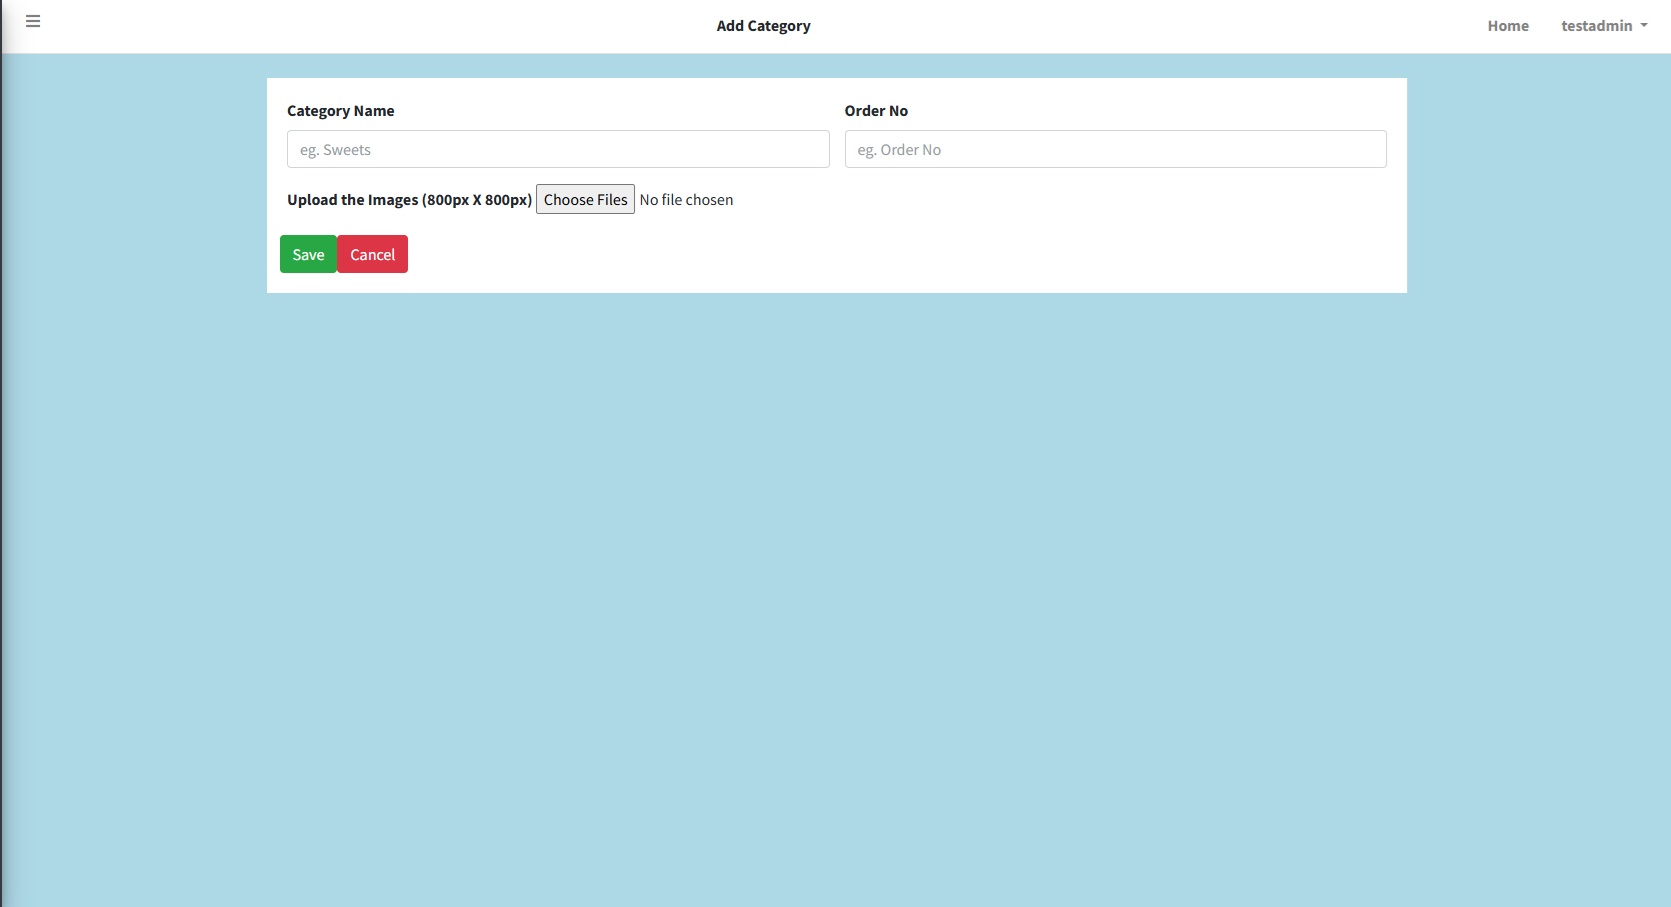
Task: Click the caret arrow beside testadmin
Action: [x=1644, y=26]
